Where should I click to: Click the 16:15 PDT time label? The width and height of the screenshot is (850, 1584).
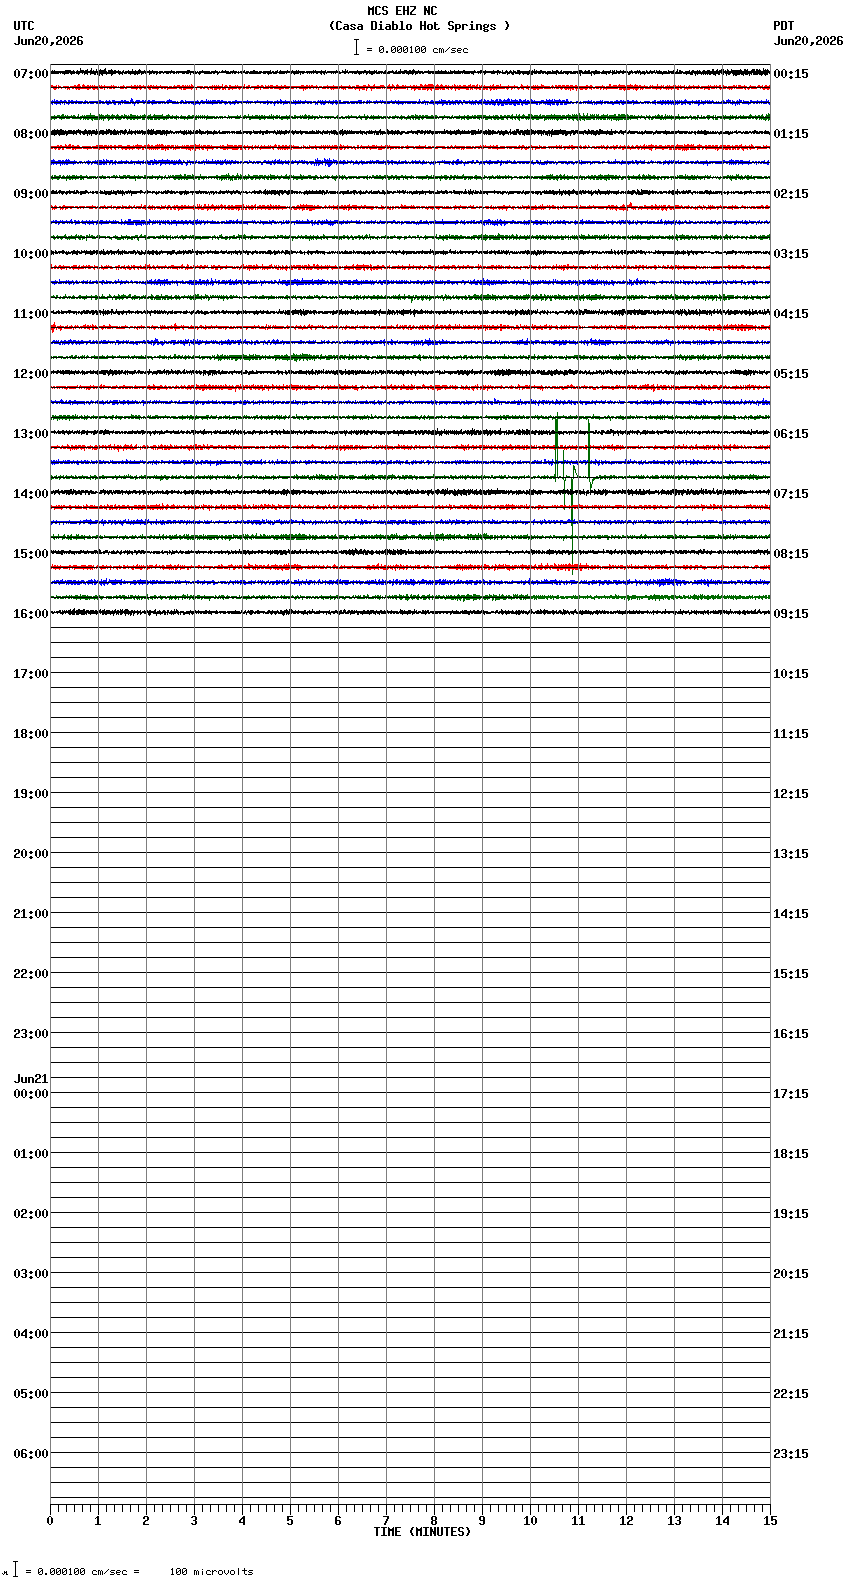click(x=791, y=1034)
